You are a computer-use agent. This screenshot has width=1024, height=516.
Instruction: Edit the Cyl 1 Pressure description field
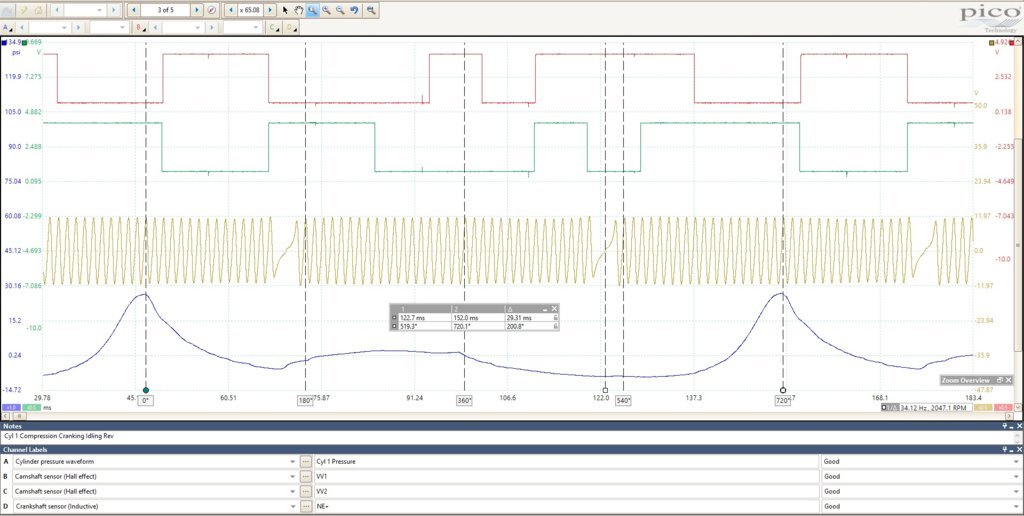click(x=566, y=461)
